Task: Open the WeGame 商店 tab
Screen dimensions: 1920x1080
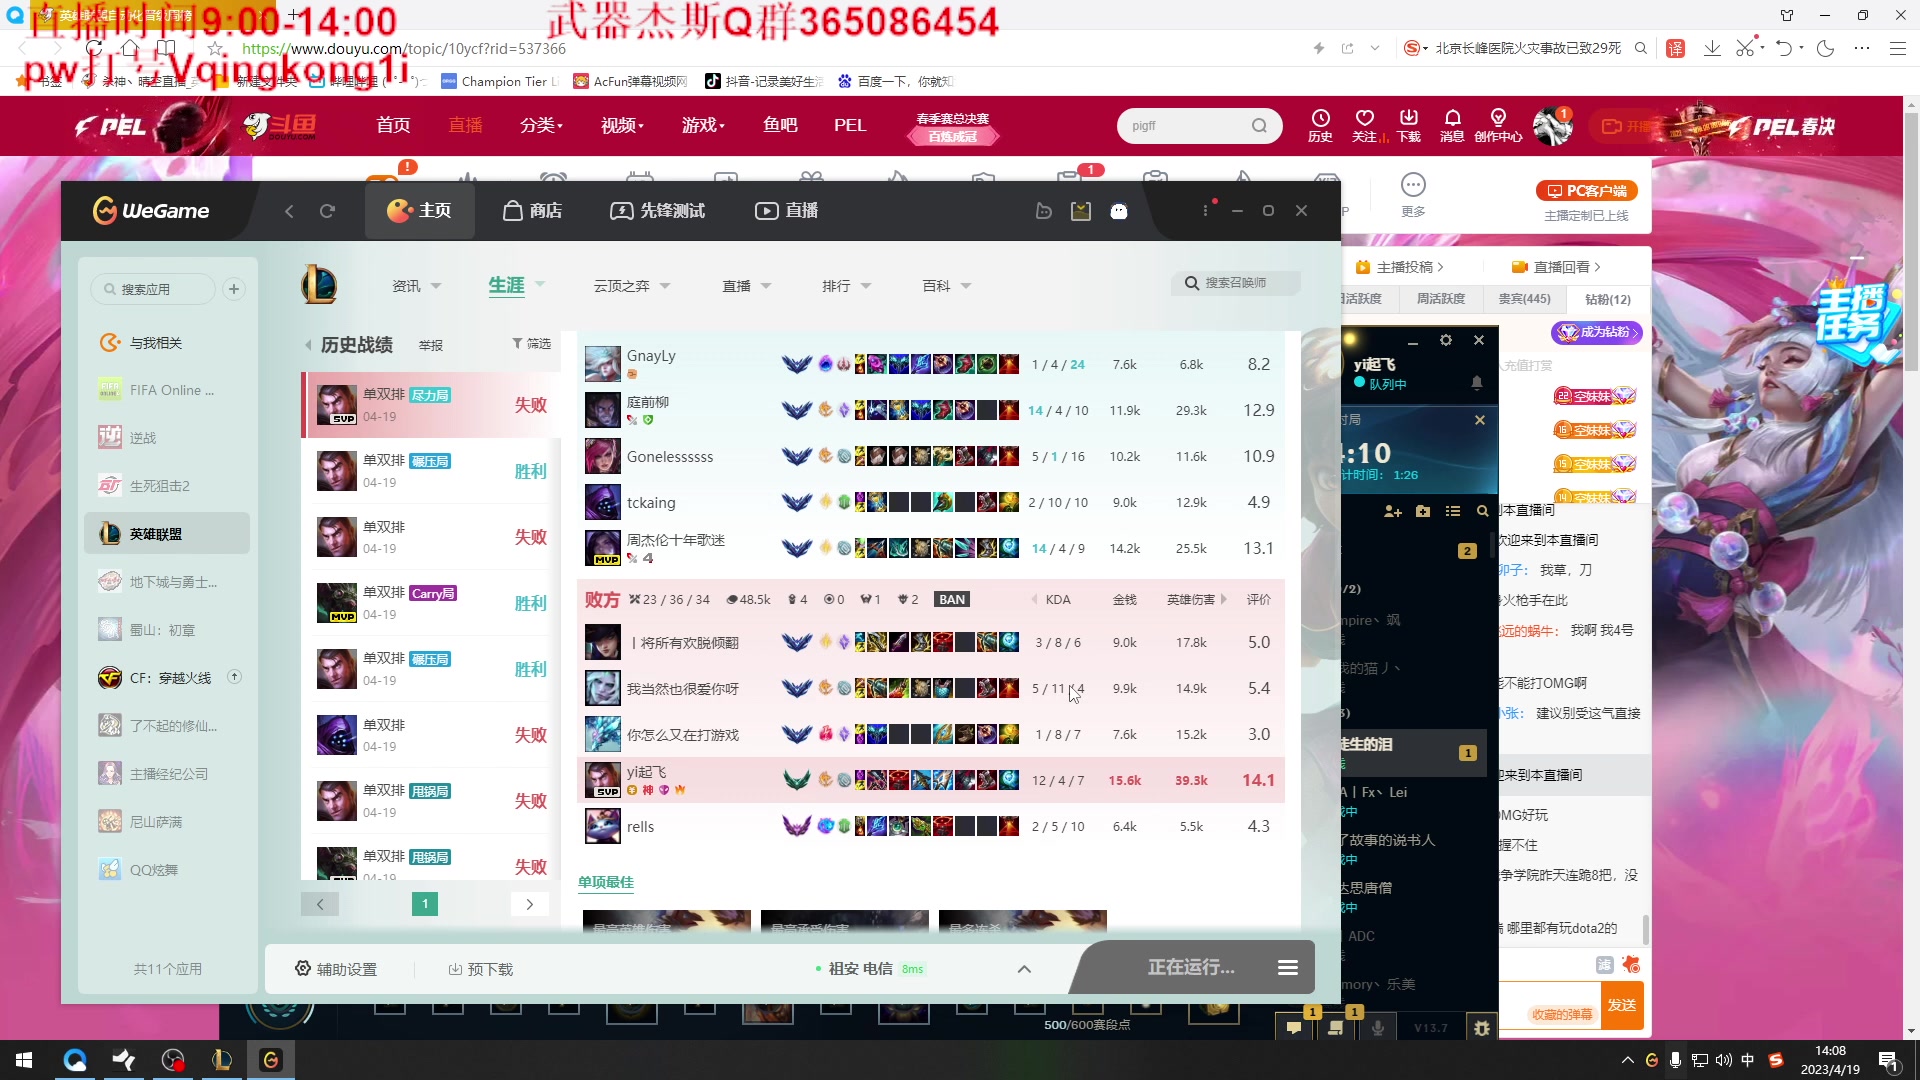Action: pos(532,211)
